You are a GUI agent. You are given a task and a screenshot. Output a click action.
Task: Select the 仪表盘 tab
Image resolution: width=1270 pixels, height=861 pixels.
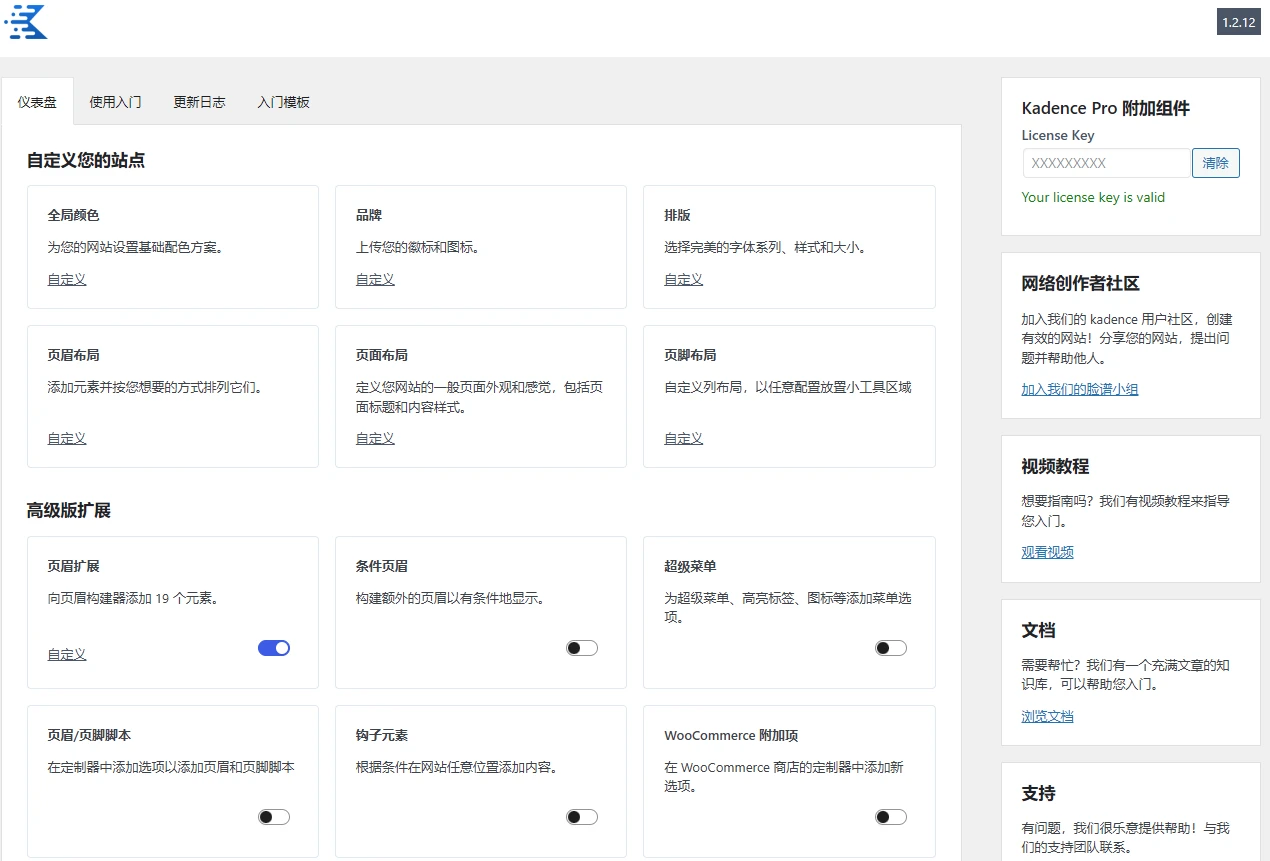(37, 101)
